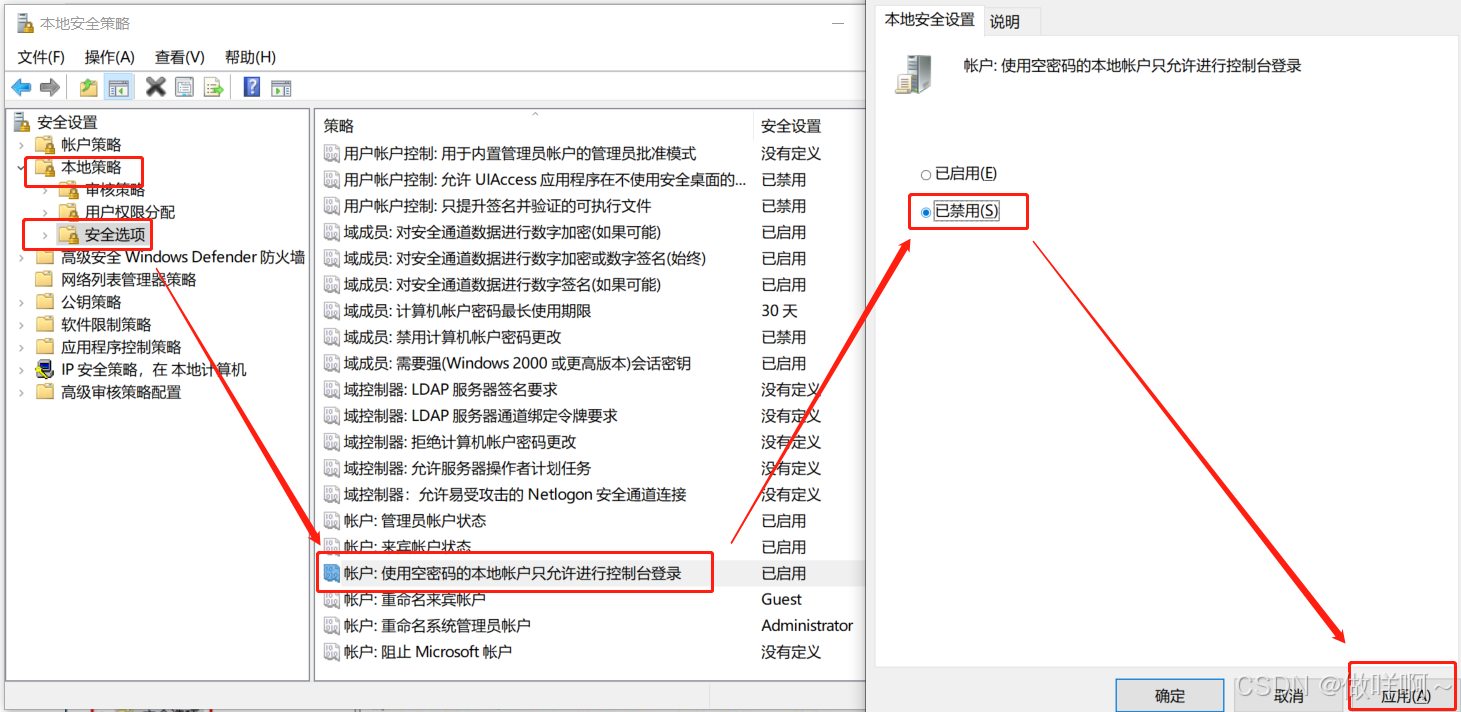The height and width of the screenshot is (712, 1461).
Task: Select 域成员: 禁用计算机帐户密码更改 policy row
Action: [590, 337]
